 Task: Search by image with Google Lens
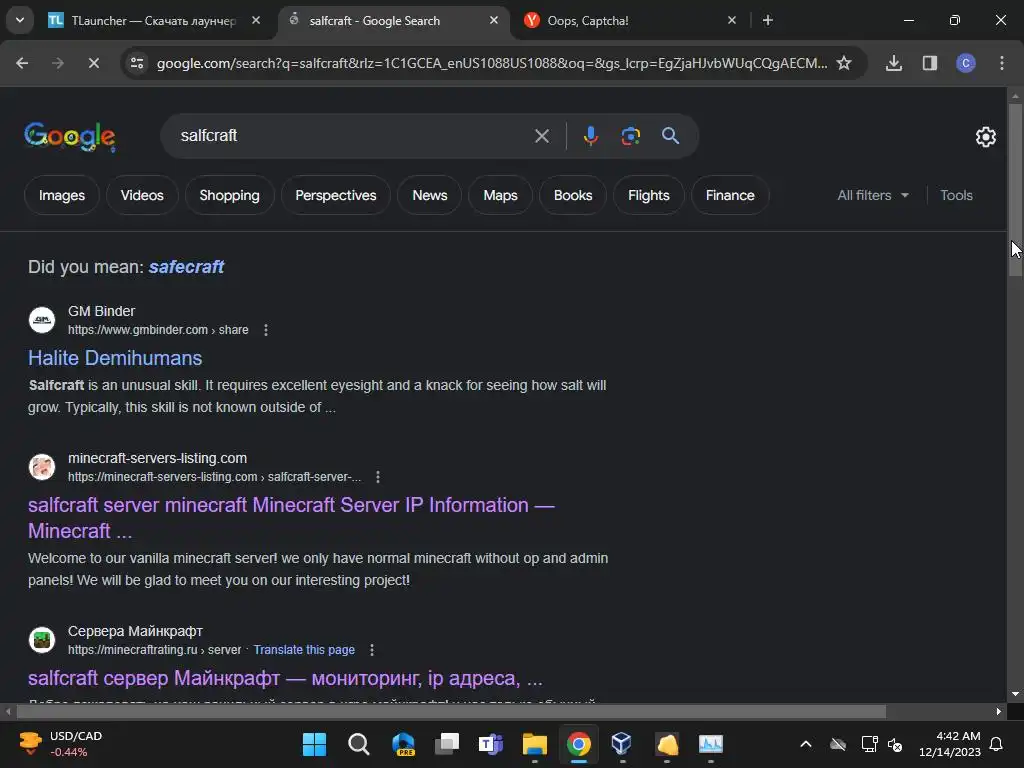pyautogui.click(x=630, y=136)
